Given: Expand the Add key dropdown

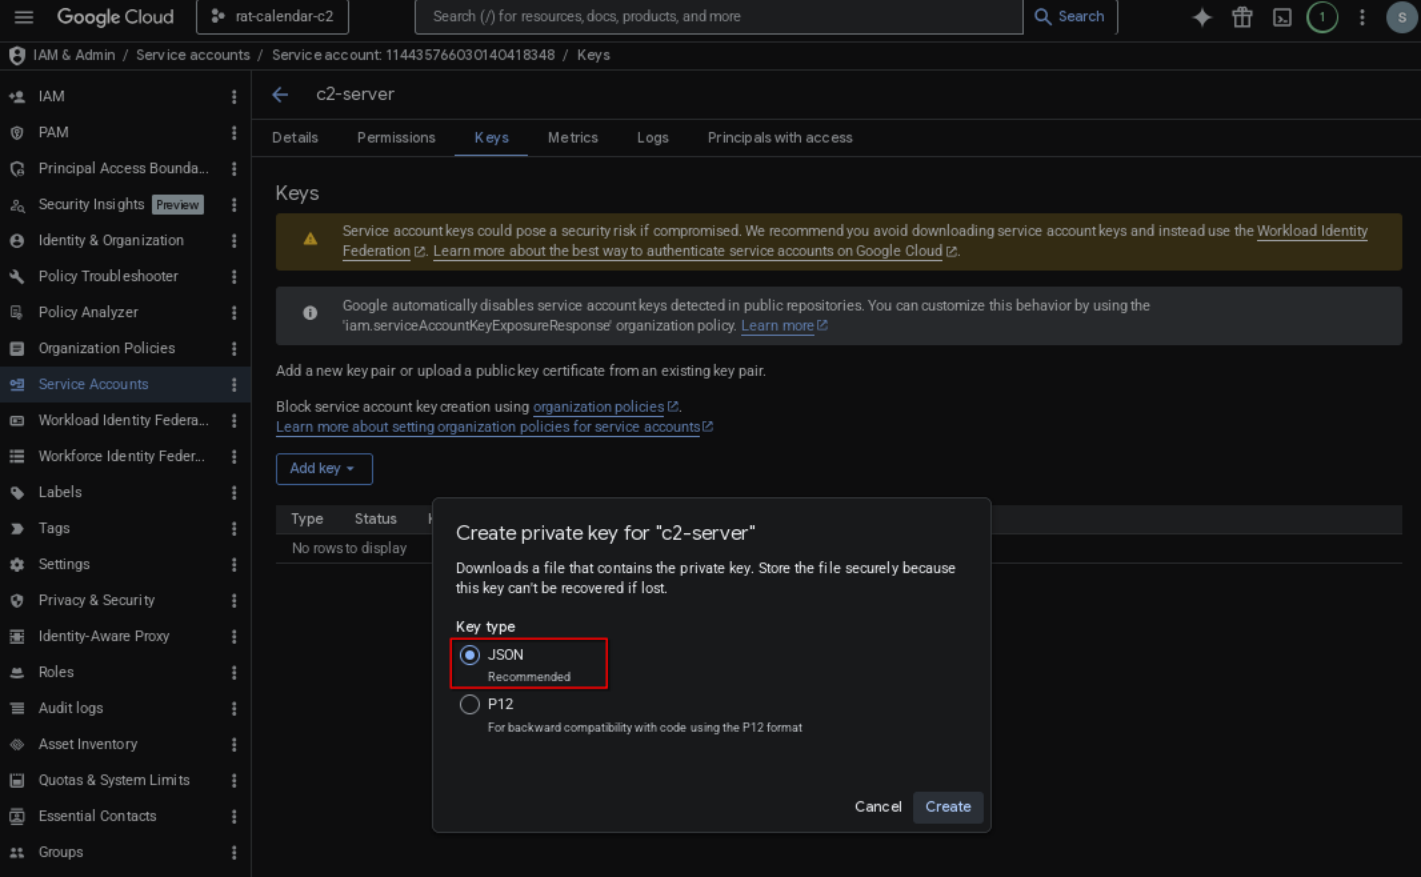Looking at the screenshot, I should 324,469.
